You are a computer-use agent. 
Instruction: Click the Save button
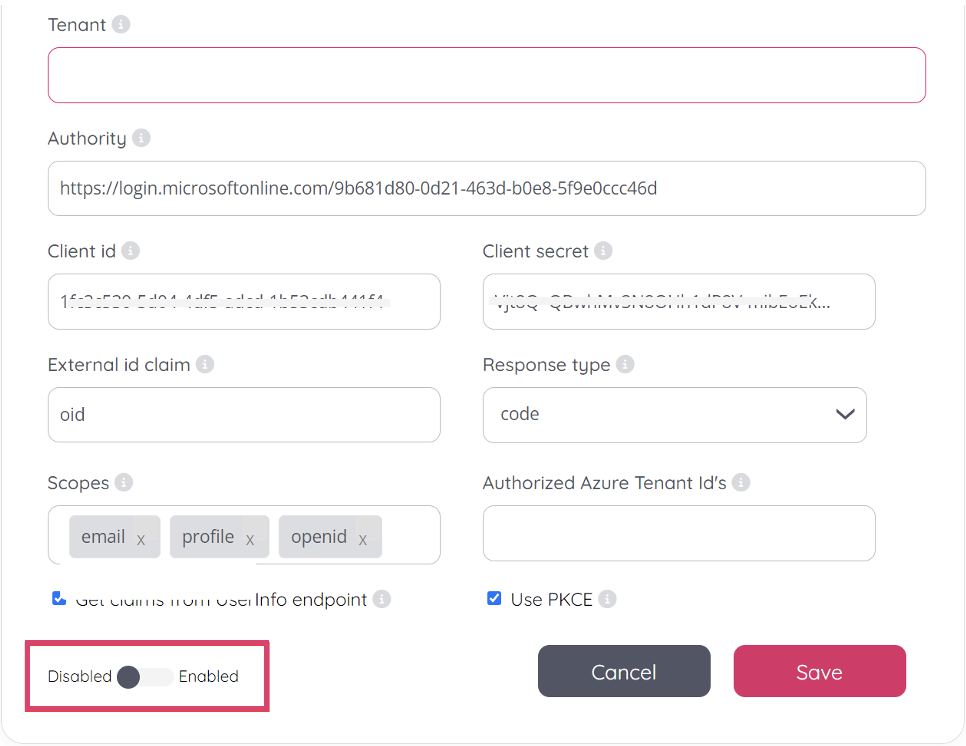[819, 671]
